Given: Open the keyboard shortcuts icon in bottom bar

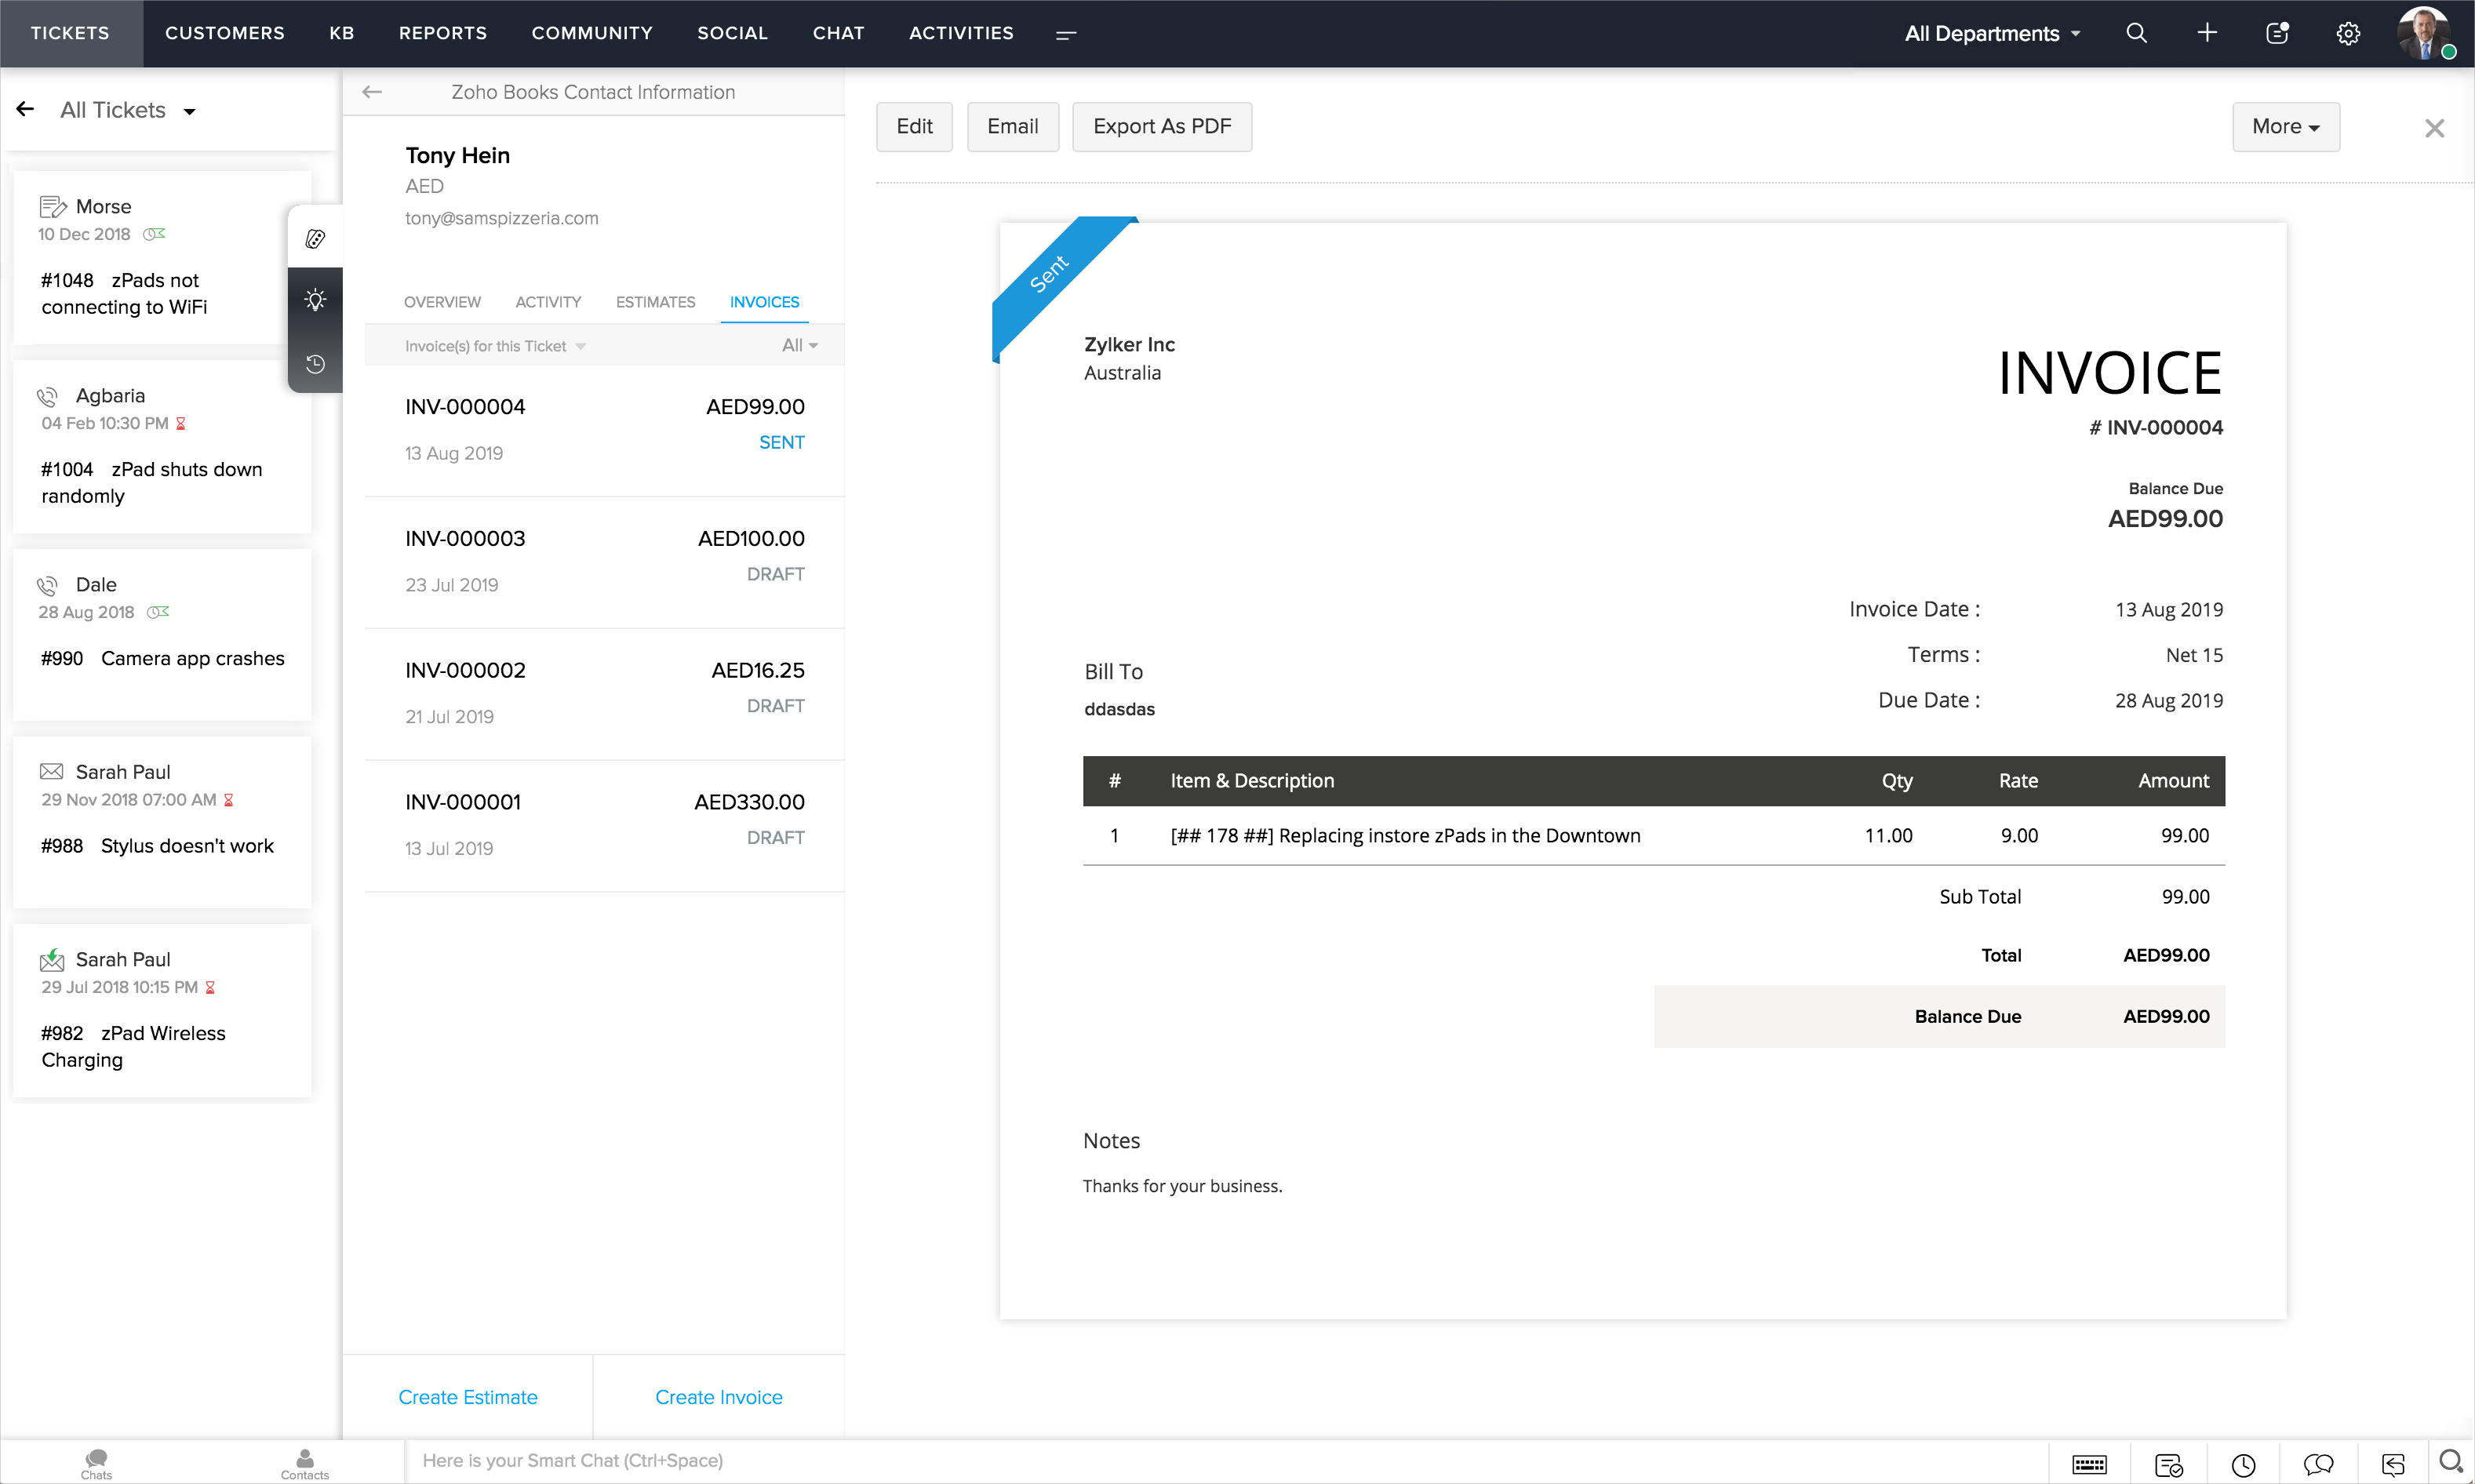Looking at the screenshot, I should click(x=2089, y=1464).
